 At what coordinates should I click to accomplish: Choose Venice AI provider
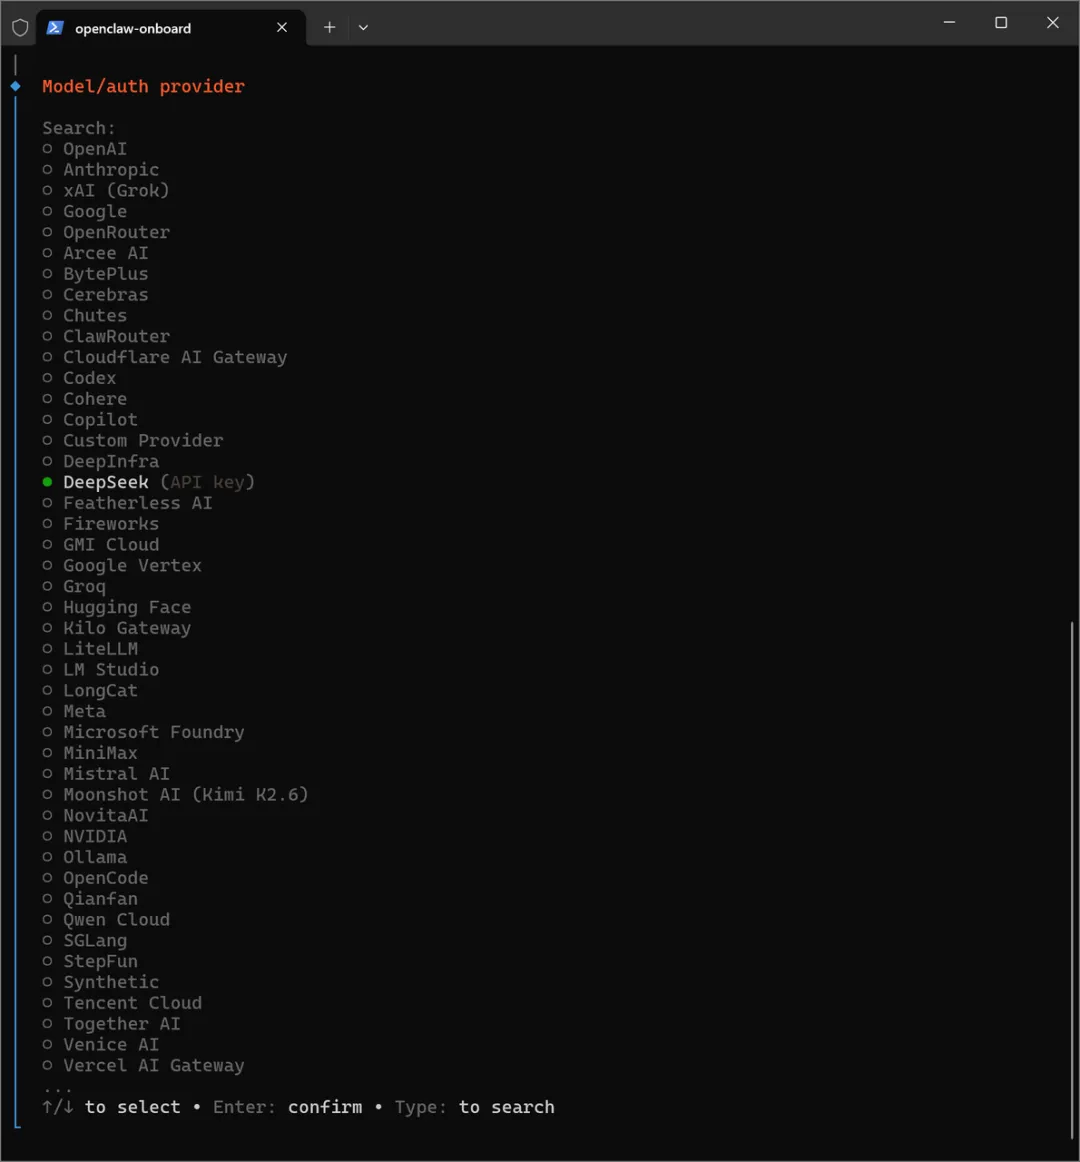(x=101, y=1044)
